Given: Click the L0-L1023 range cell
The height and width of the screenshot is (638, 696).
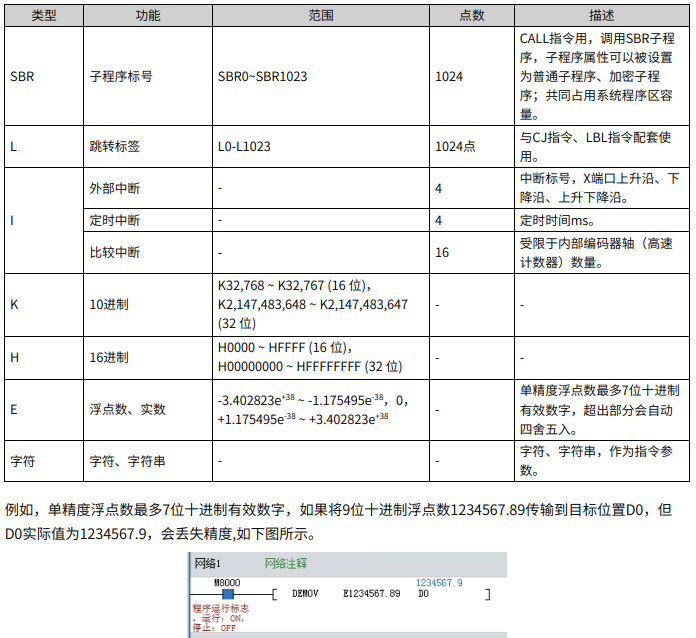Looking at the screenshot, I should pyautogui.click(x=320, y=147).
